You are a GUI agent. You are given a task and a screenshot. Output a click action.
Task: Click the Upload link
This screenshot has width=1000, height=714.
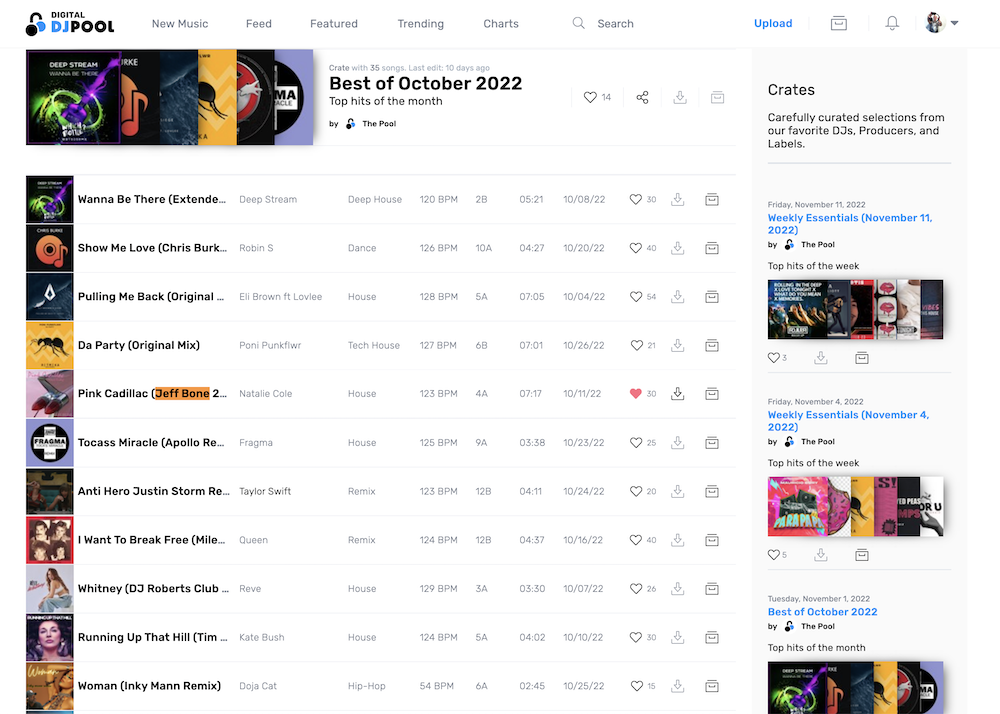pyautogui.click(x=773, y=24)
